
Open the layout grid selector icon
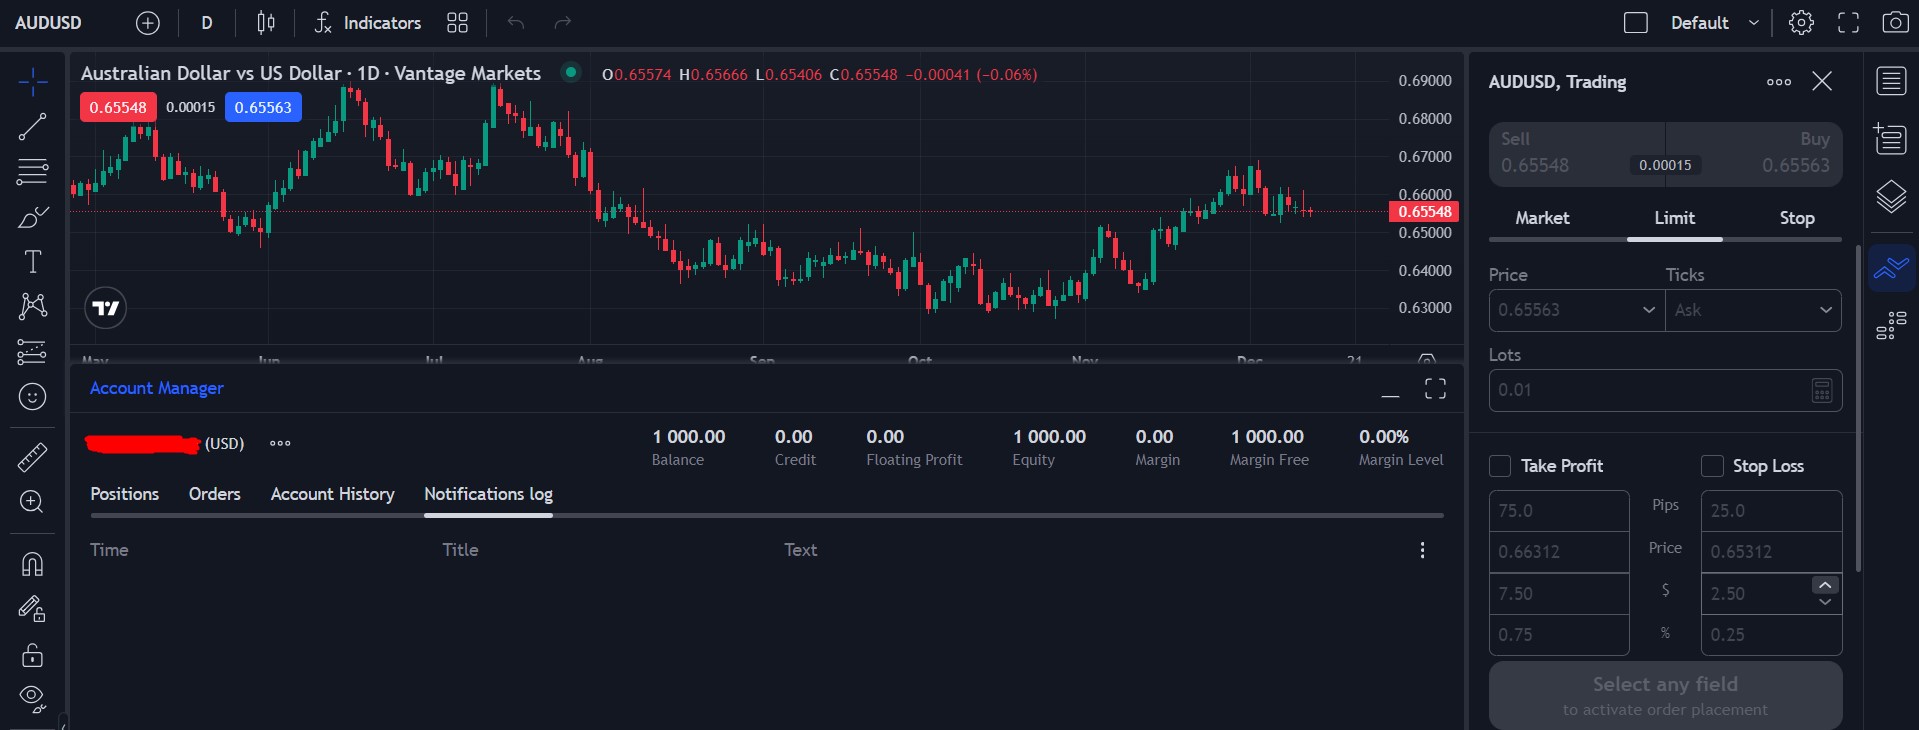coord(457,23)
